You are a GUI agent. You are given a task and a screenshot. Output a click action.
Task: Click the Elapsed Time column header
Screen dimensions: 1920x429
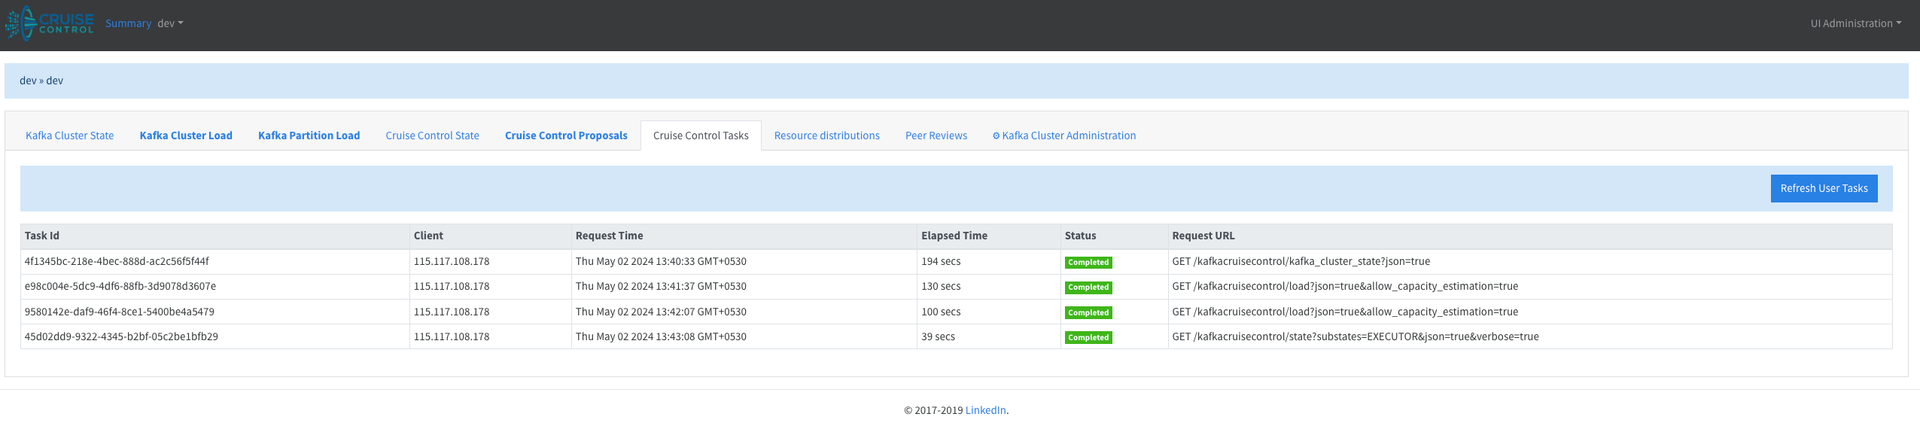954,236
